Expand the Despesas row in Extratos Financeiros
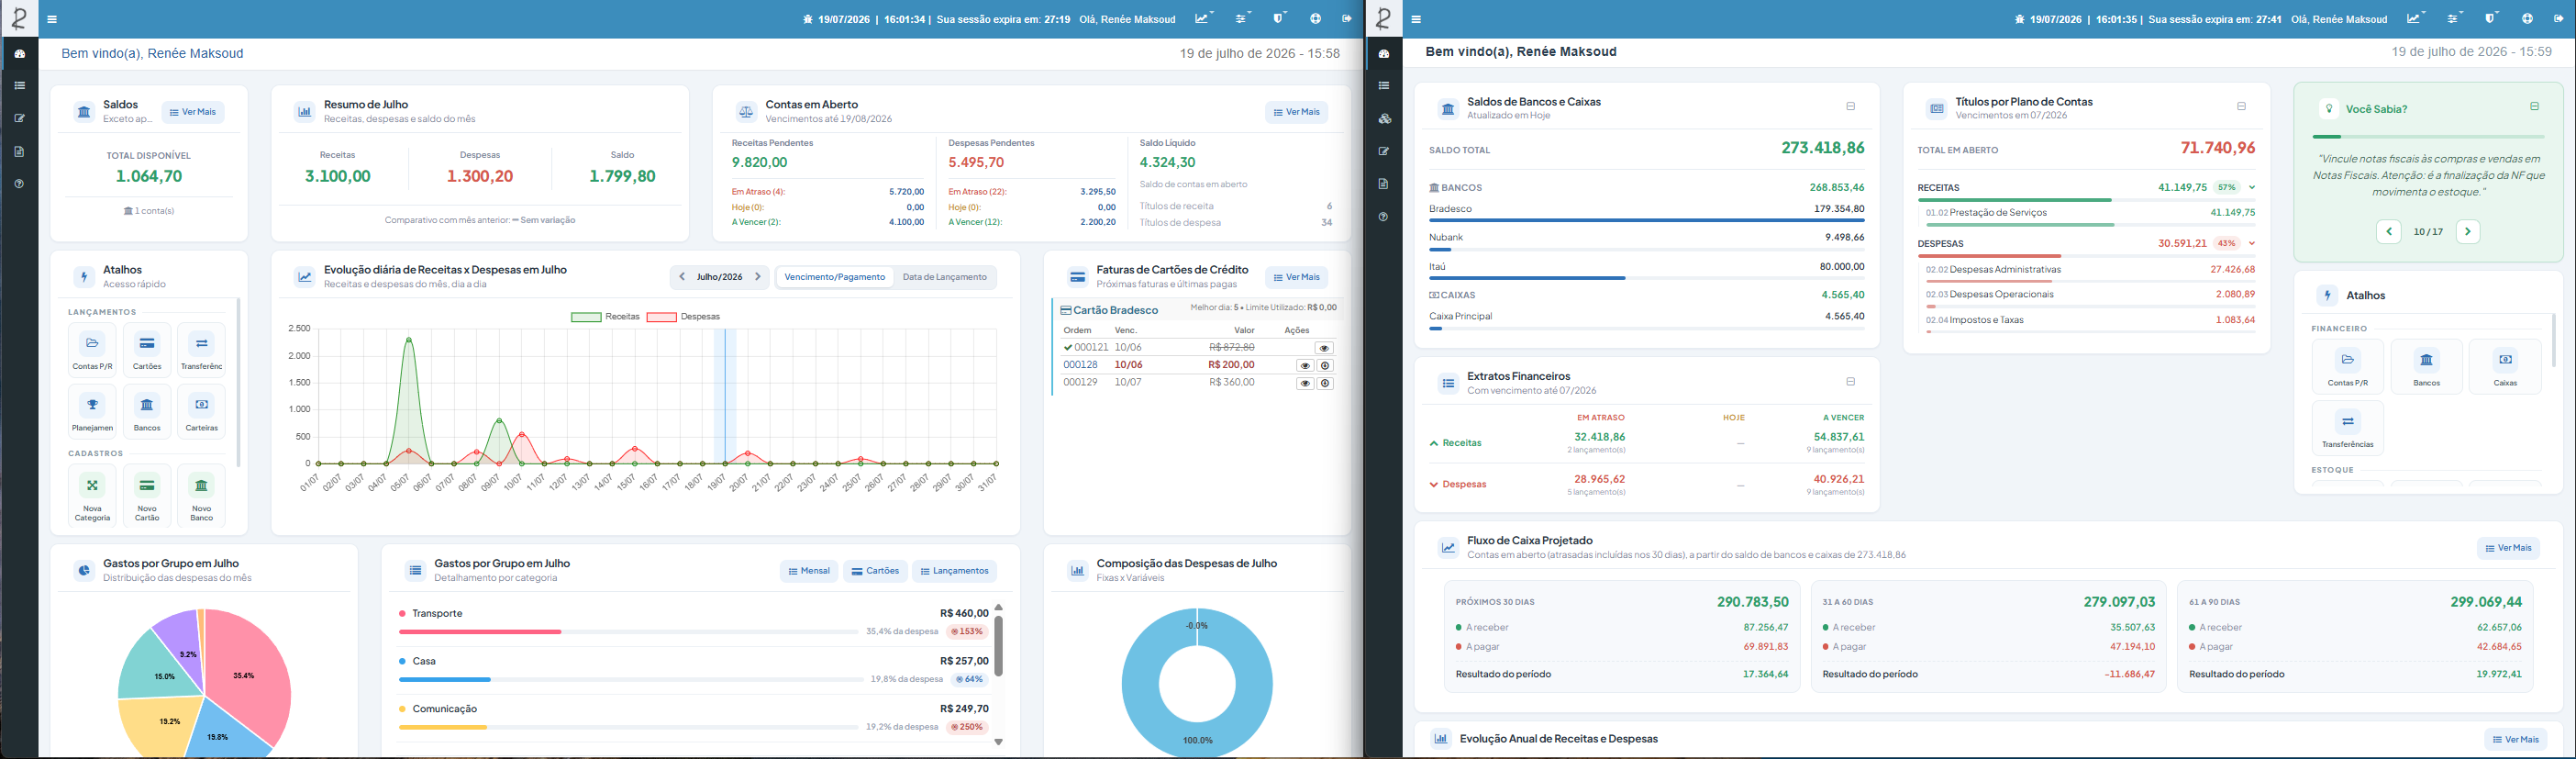The image size is (2576, 759). [1458, 485]
